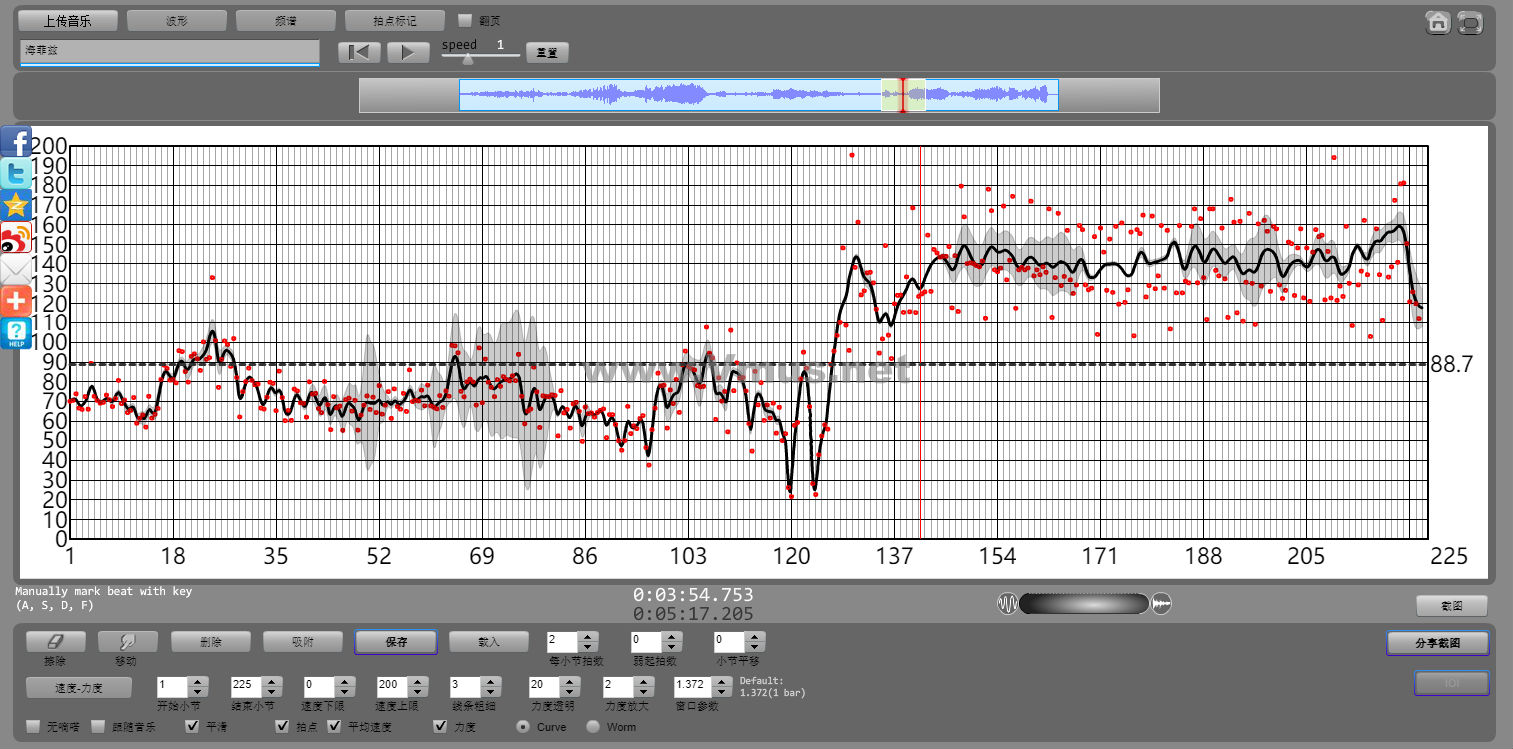This screenshot has width=1513, height=749.
Task: Open the HELP question mark icon
Action: (x=16, y=333)
